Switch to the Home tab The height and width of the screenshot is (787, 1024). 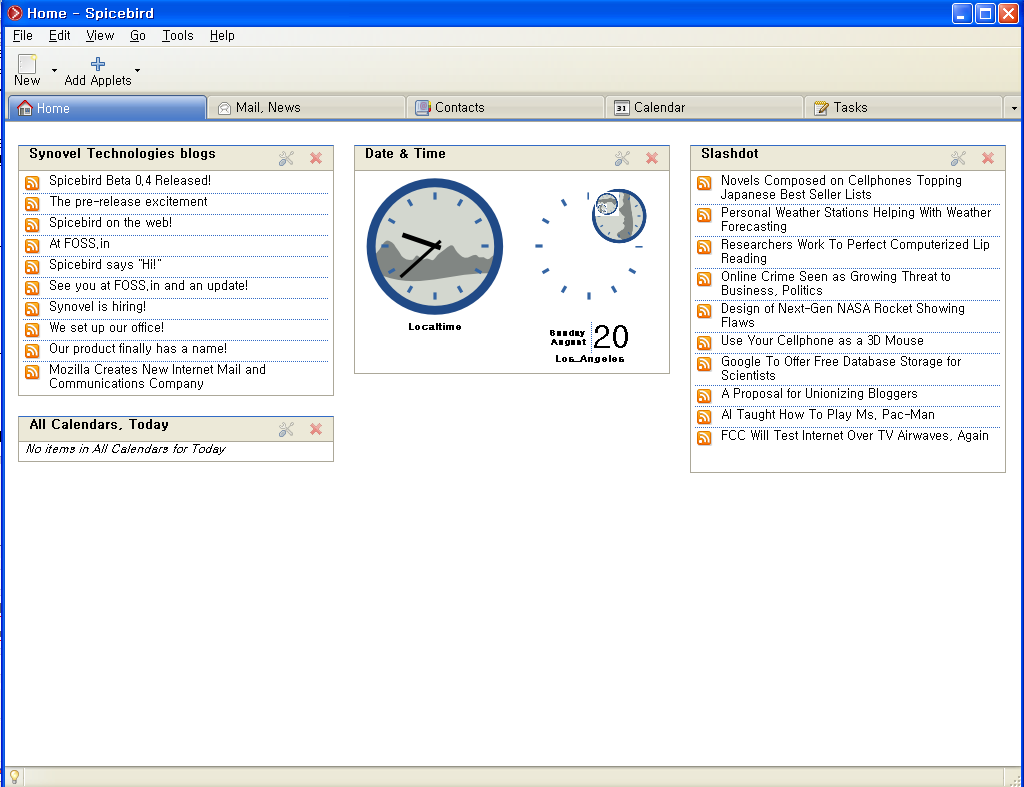pyautogui.click(x=107, y=108)
